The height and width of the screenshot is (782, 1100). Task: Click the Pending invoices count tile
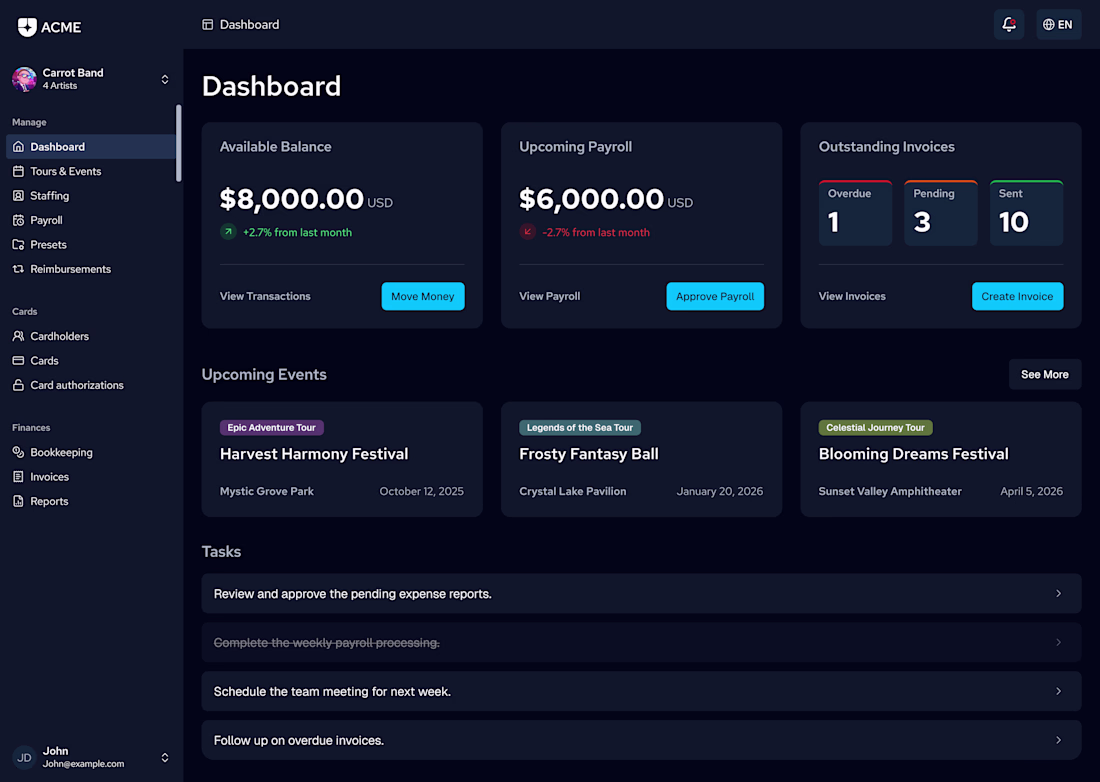tap(941, 213)
